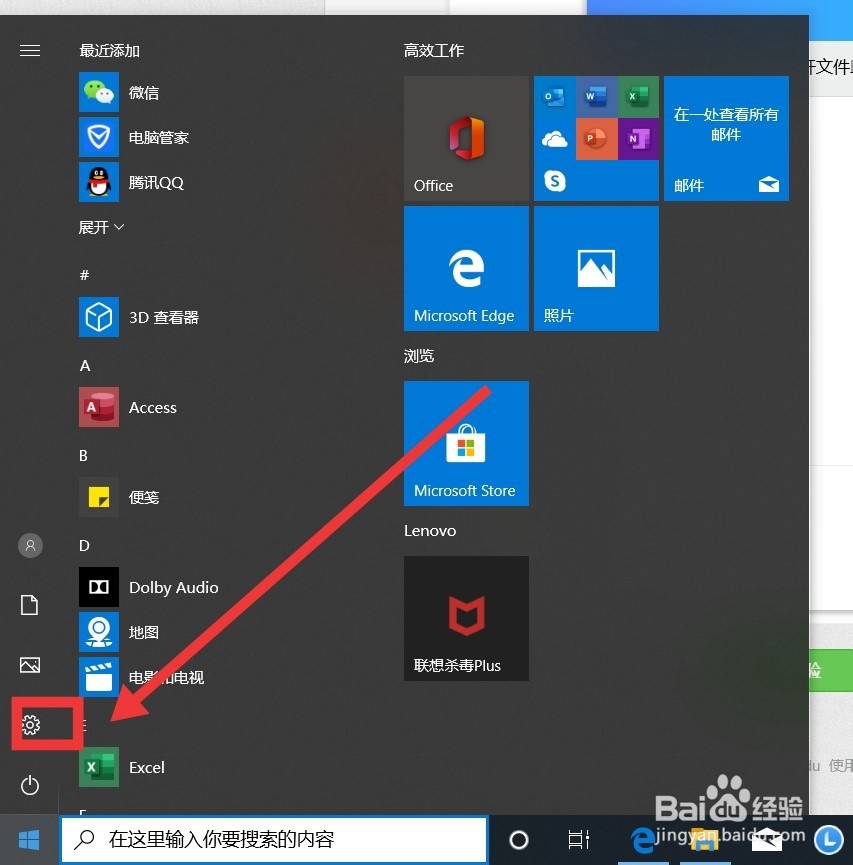Click the A letter header in app list
The width and height of the screenshot is (853, 865).
pyautogui.click(x=85, y=365)
